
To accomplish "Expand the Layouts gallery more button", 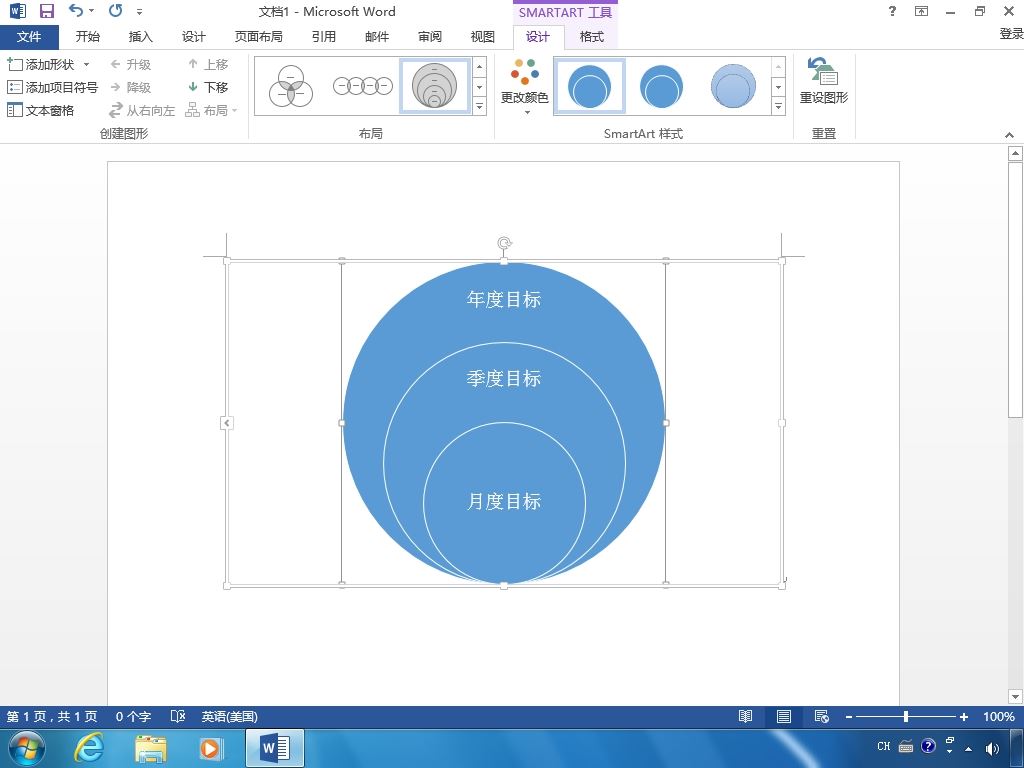I will (x=479, y=106).
